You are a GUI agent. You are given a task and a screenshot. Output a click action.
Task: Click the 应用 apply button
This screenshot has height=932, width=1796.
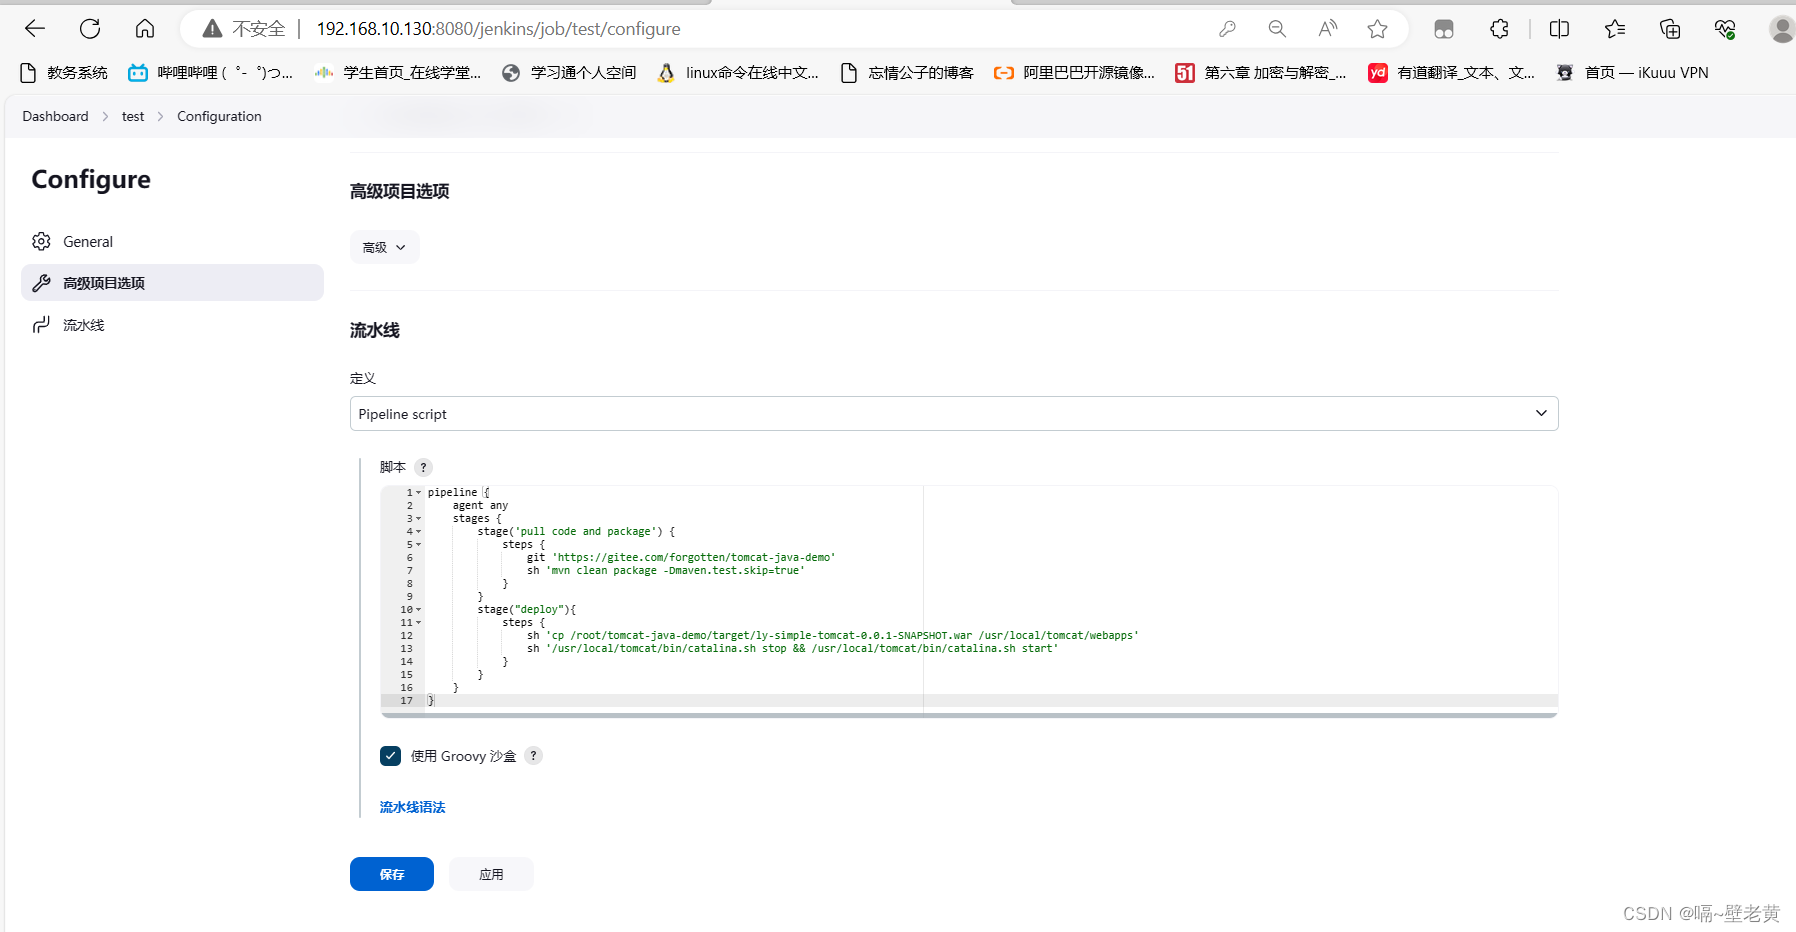[x=491, y=874]
